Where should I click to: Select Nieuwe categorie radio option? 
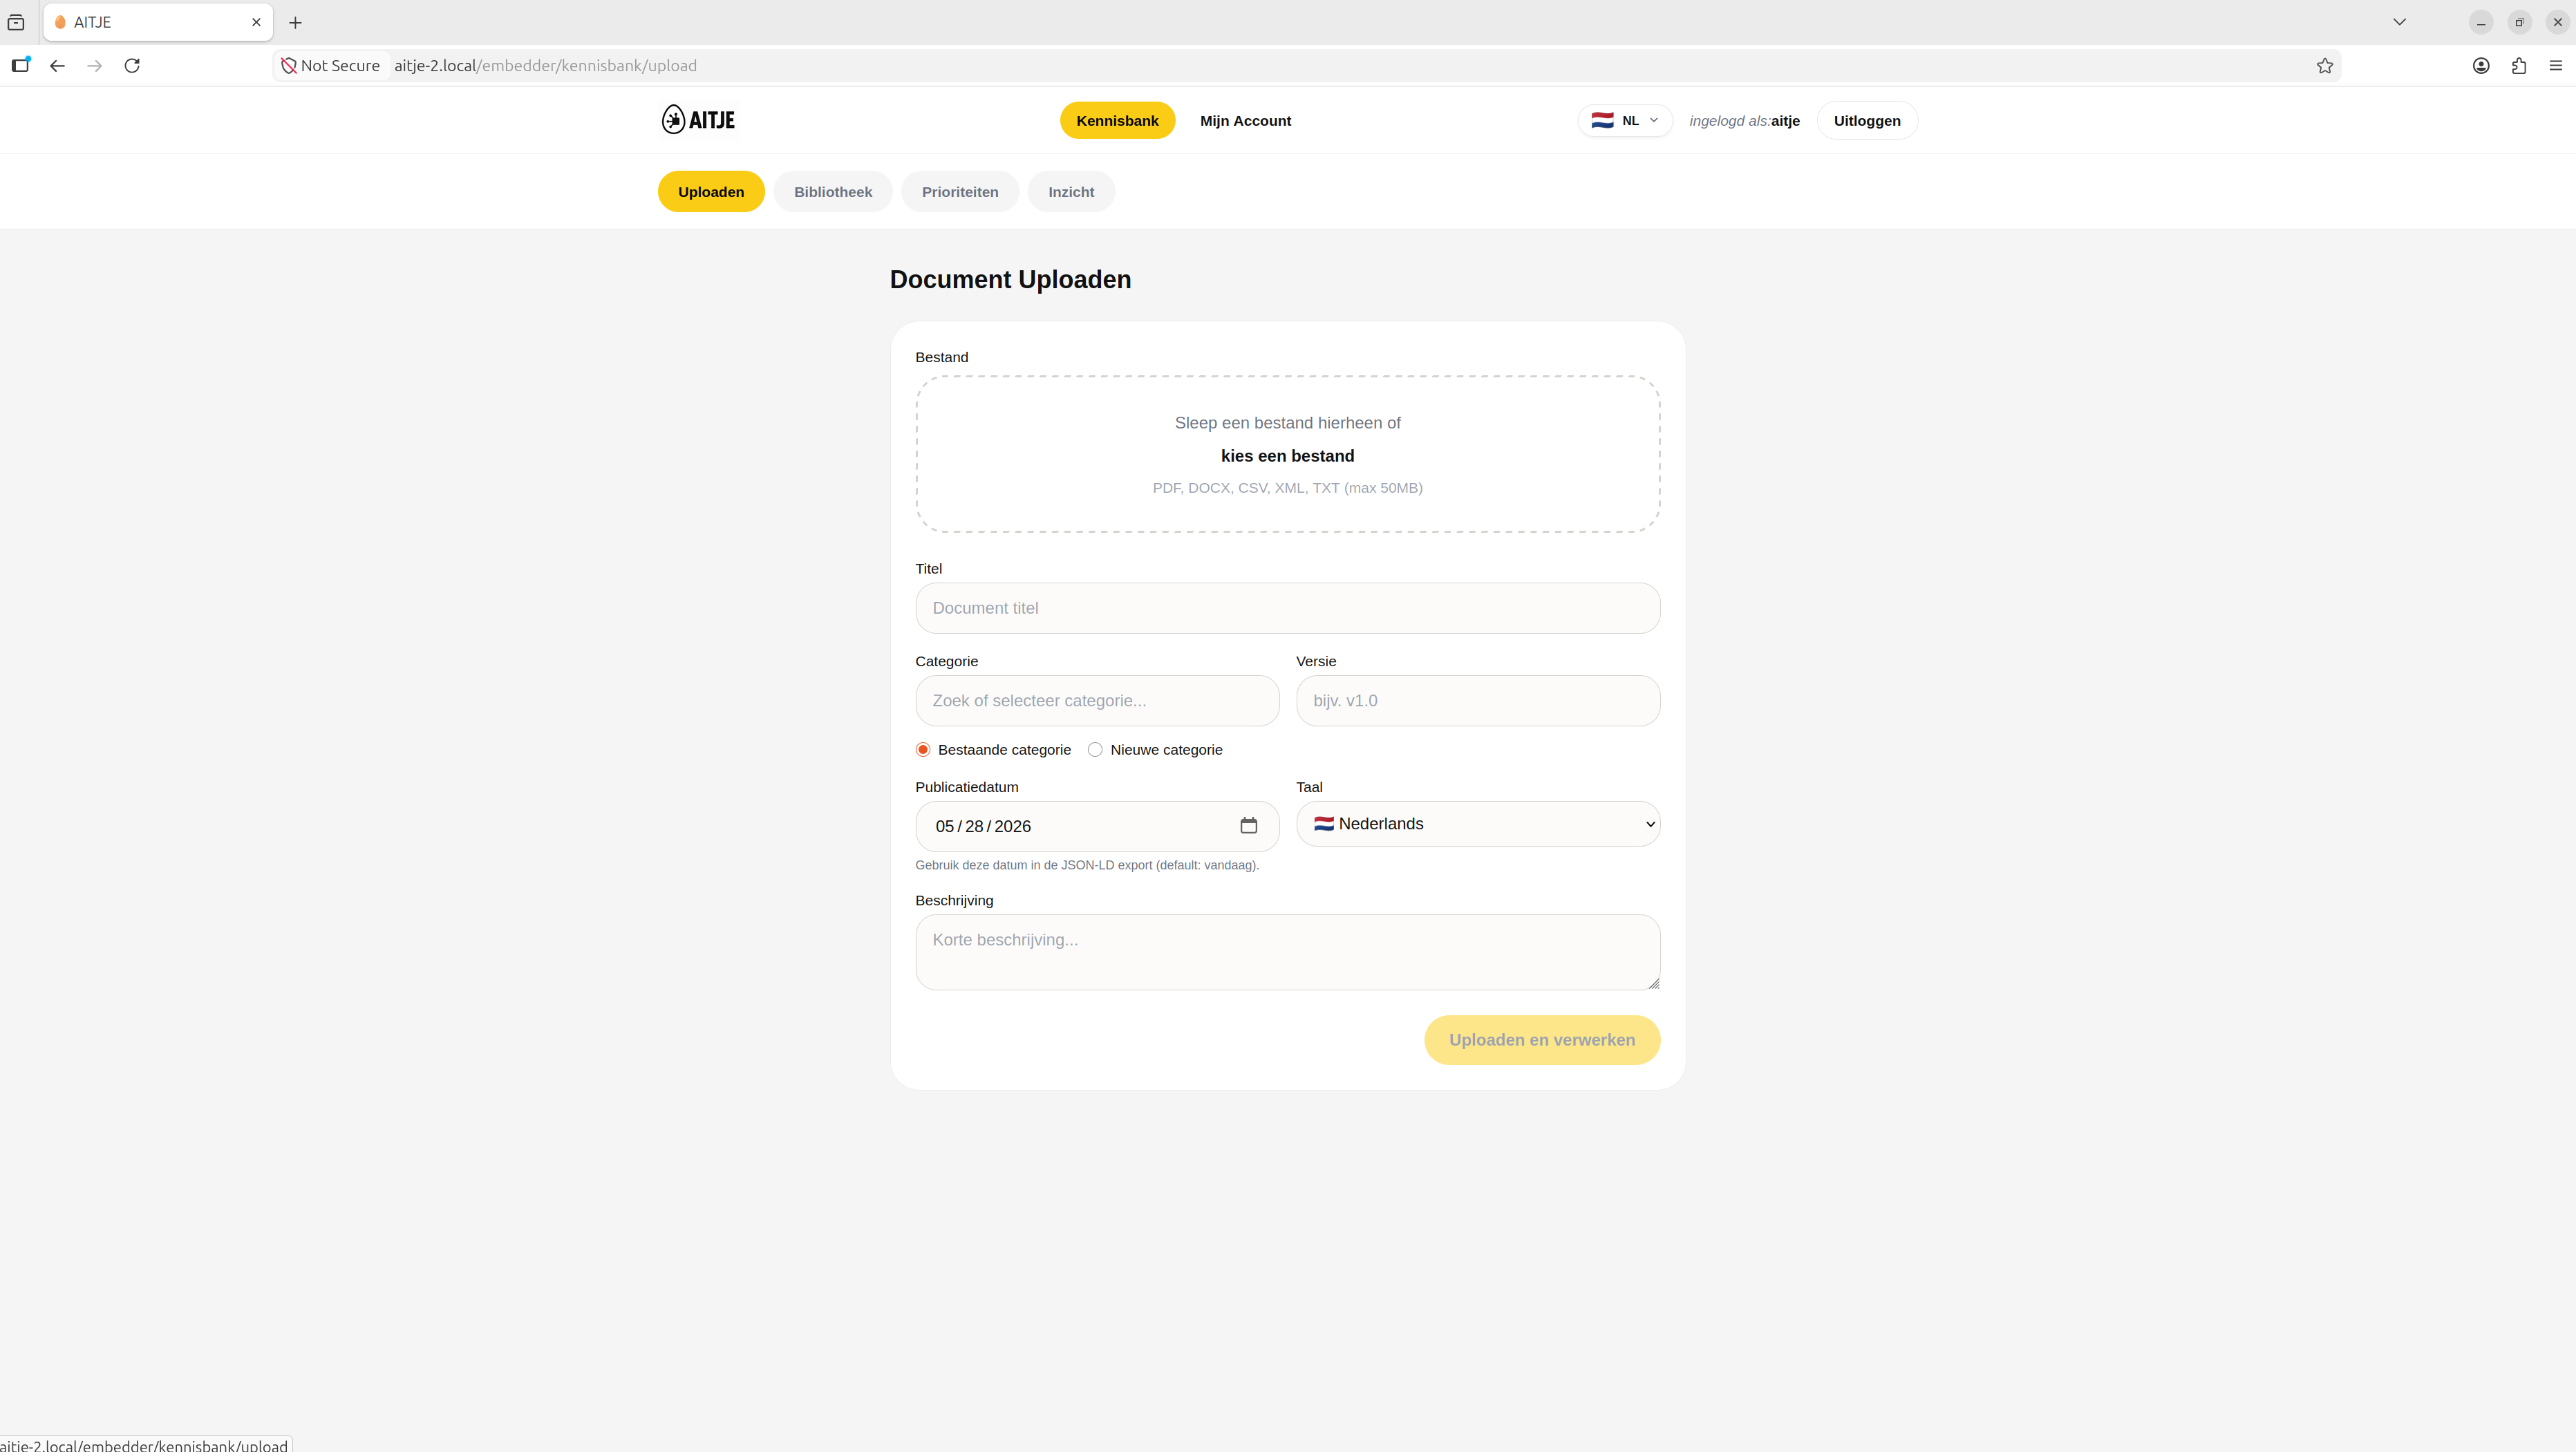[x=1095, y=749]
